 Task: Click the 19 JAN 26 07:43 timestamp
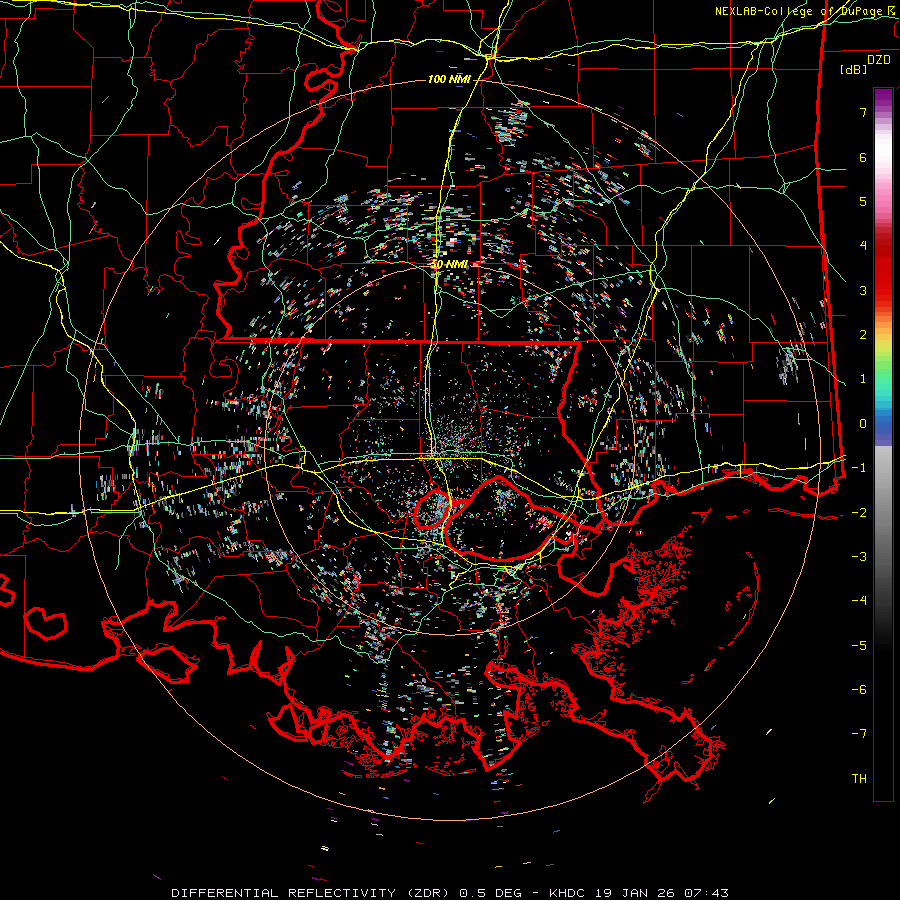tap(661, 893)
